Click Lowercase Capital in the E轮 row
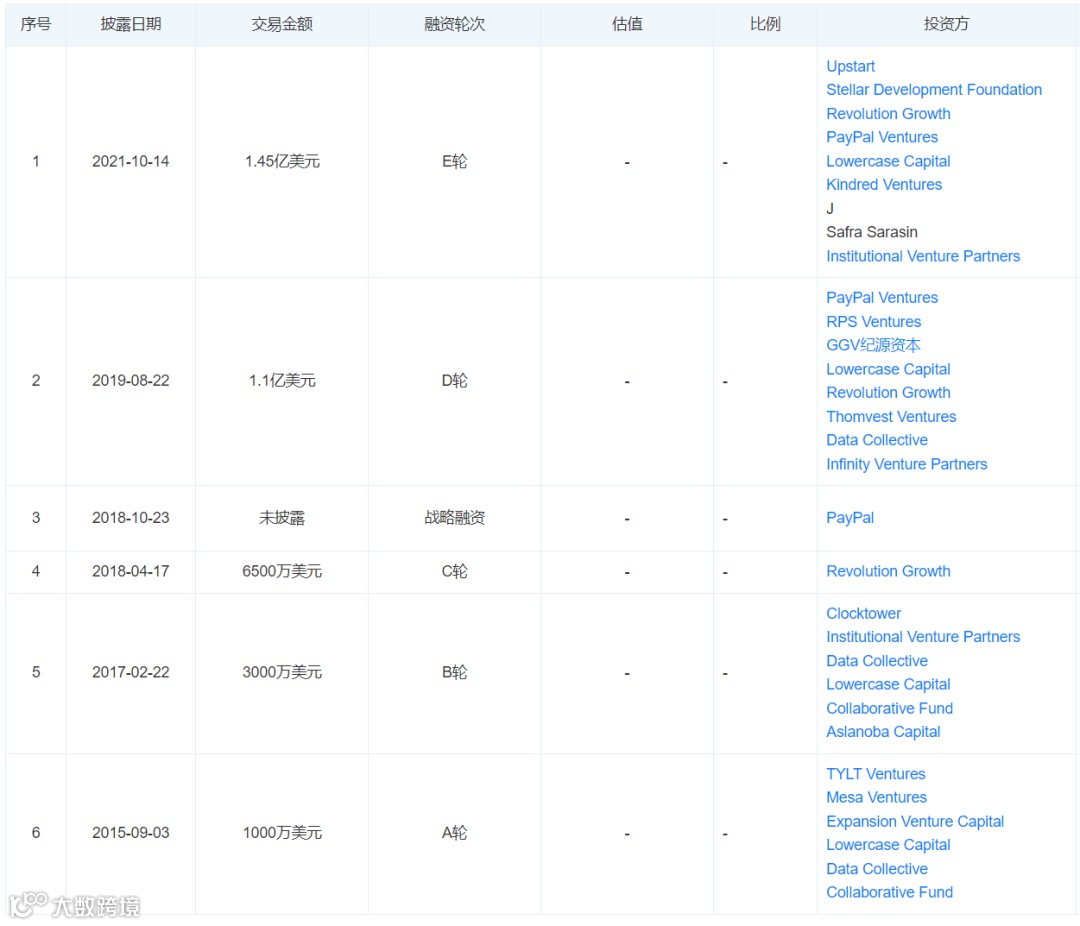 tap(888, 161)
